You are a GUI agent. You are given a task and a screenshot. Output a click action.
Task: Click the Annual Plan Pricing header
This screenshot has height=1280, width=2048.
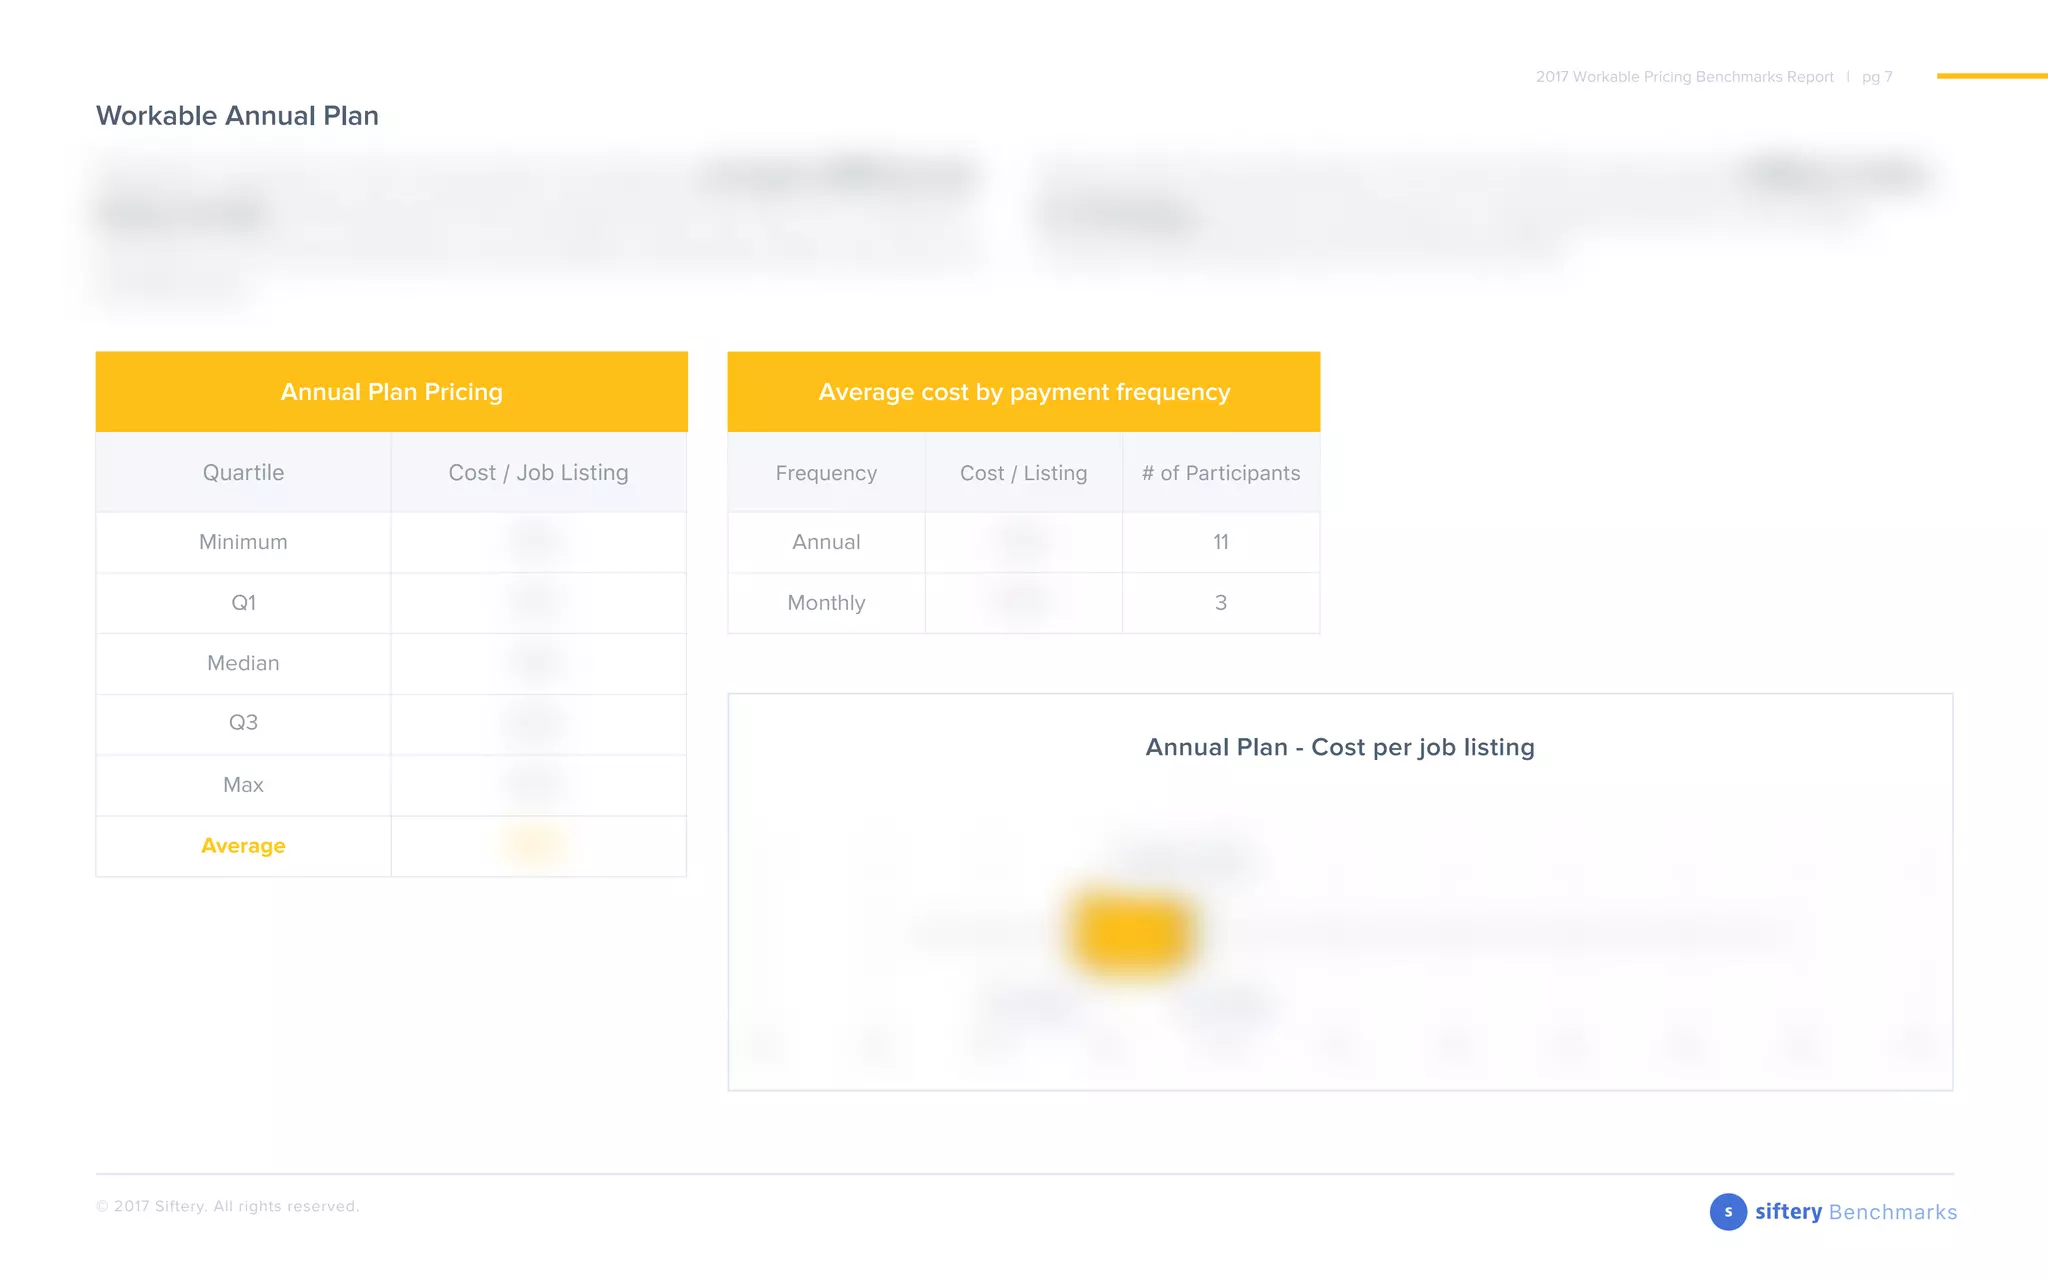click(391, 392)
